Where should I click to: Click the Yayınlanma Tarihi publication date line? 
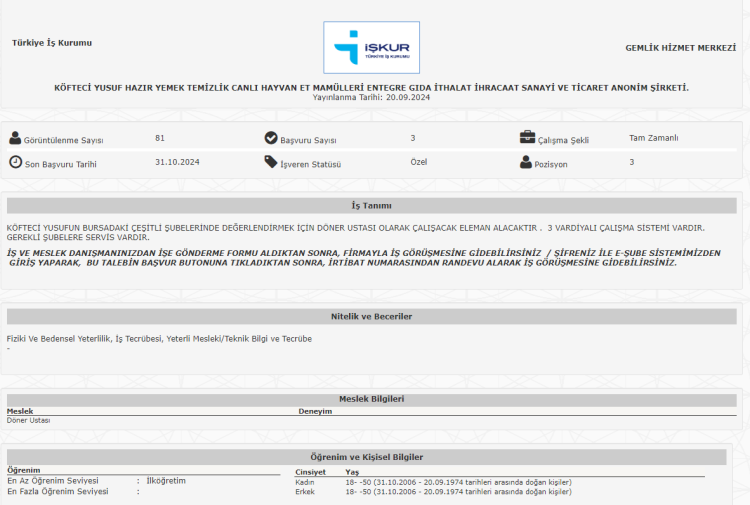pyautogui.click(x=371, y=98)
